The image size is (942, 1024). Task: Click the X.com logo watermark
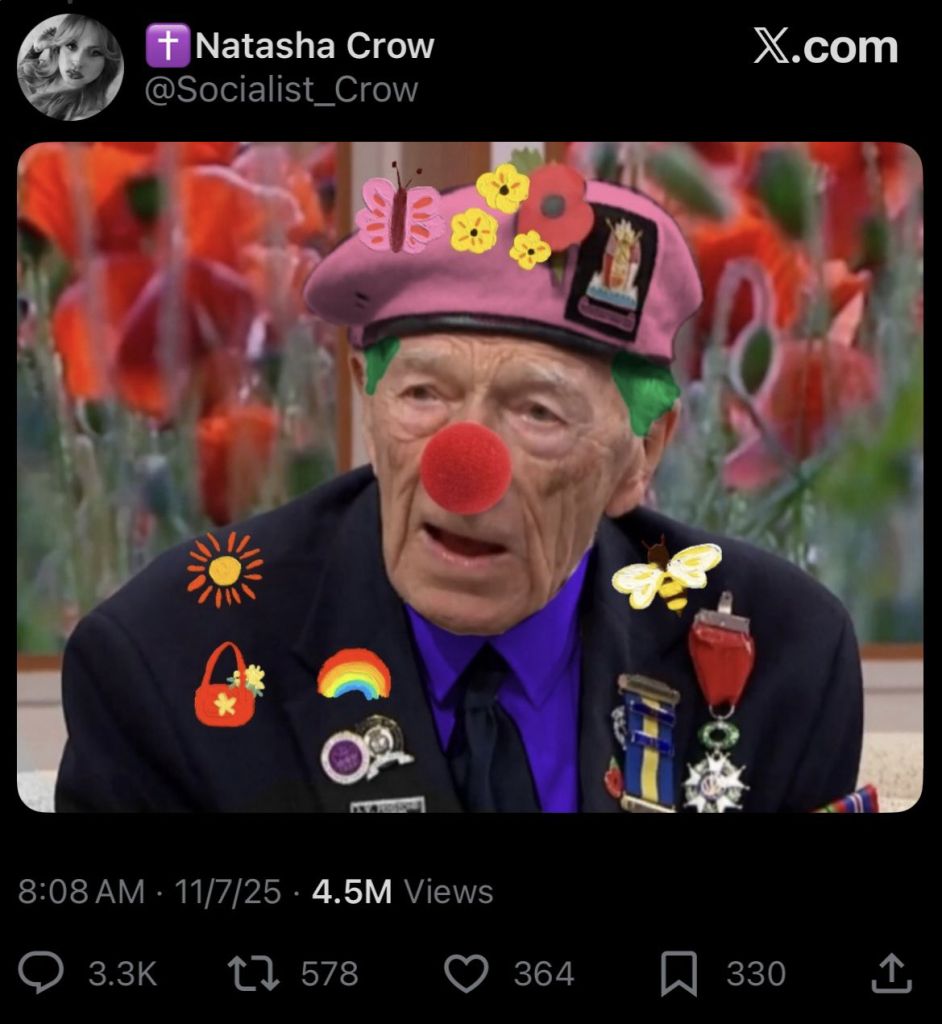pyautogui.click(x=826, y=47)
